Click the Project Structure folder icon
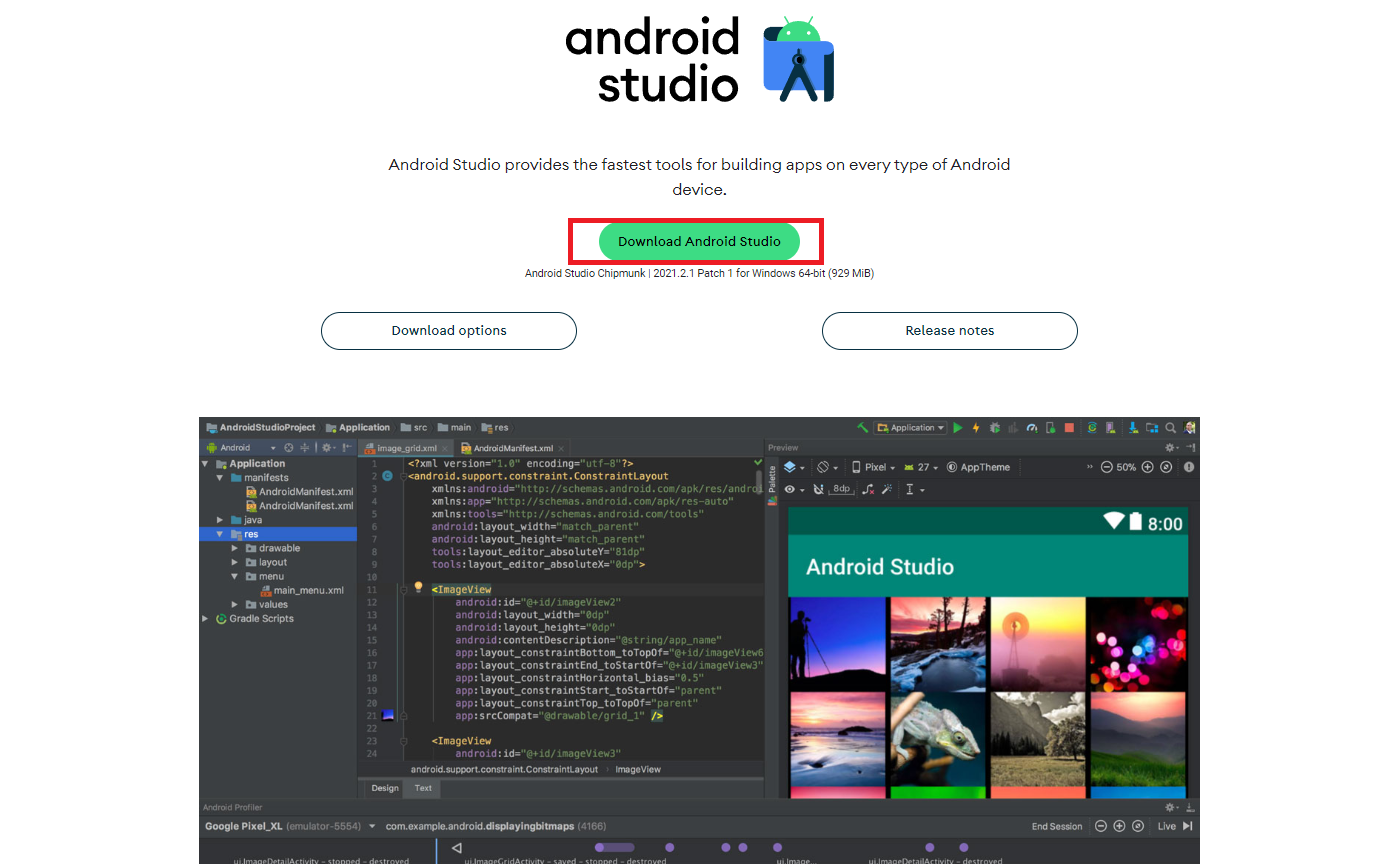Image resolution: width=1400 pixels, height=864 pixels. [1152, 428]
